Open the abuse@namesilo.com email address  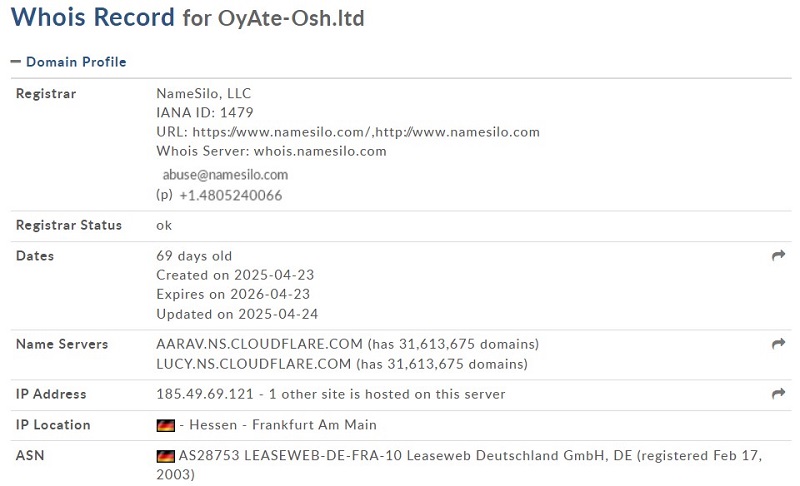pos(225,175)
